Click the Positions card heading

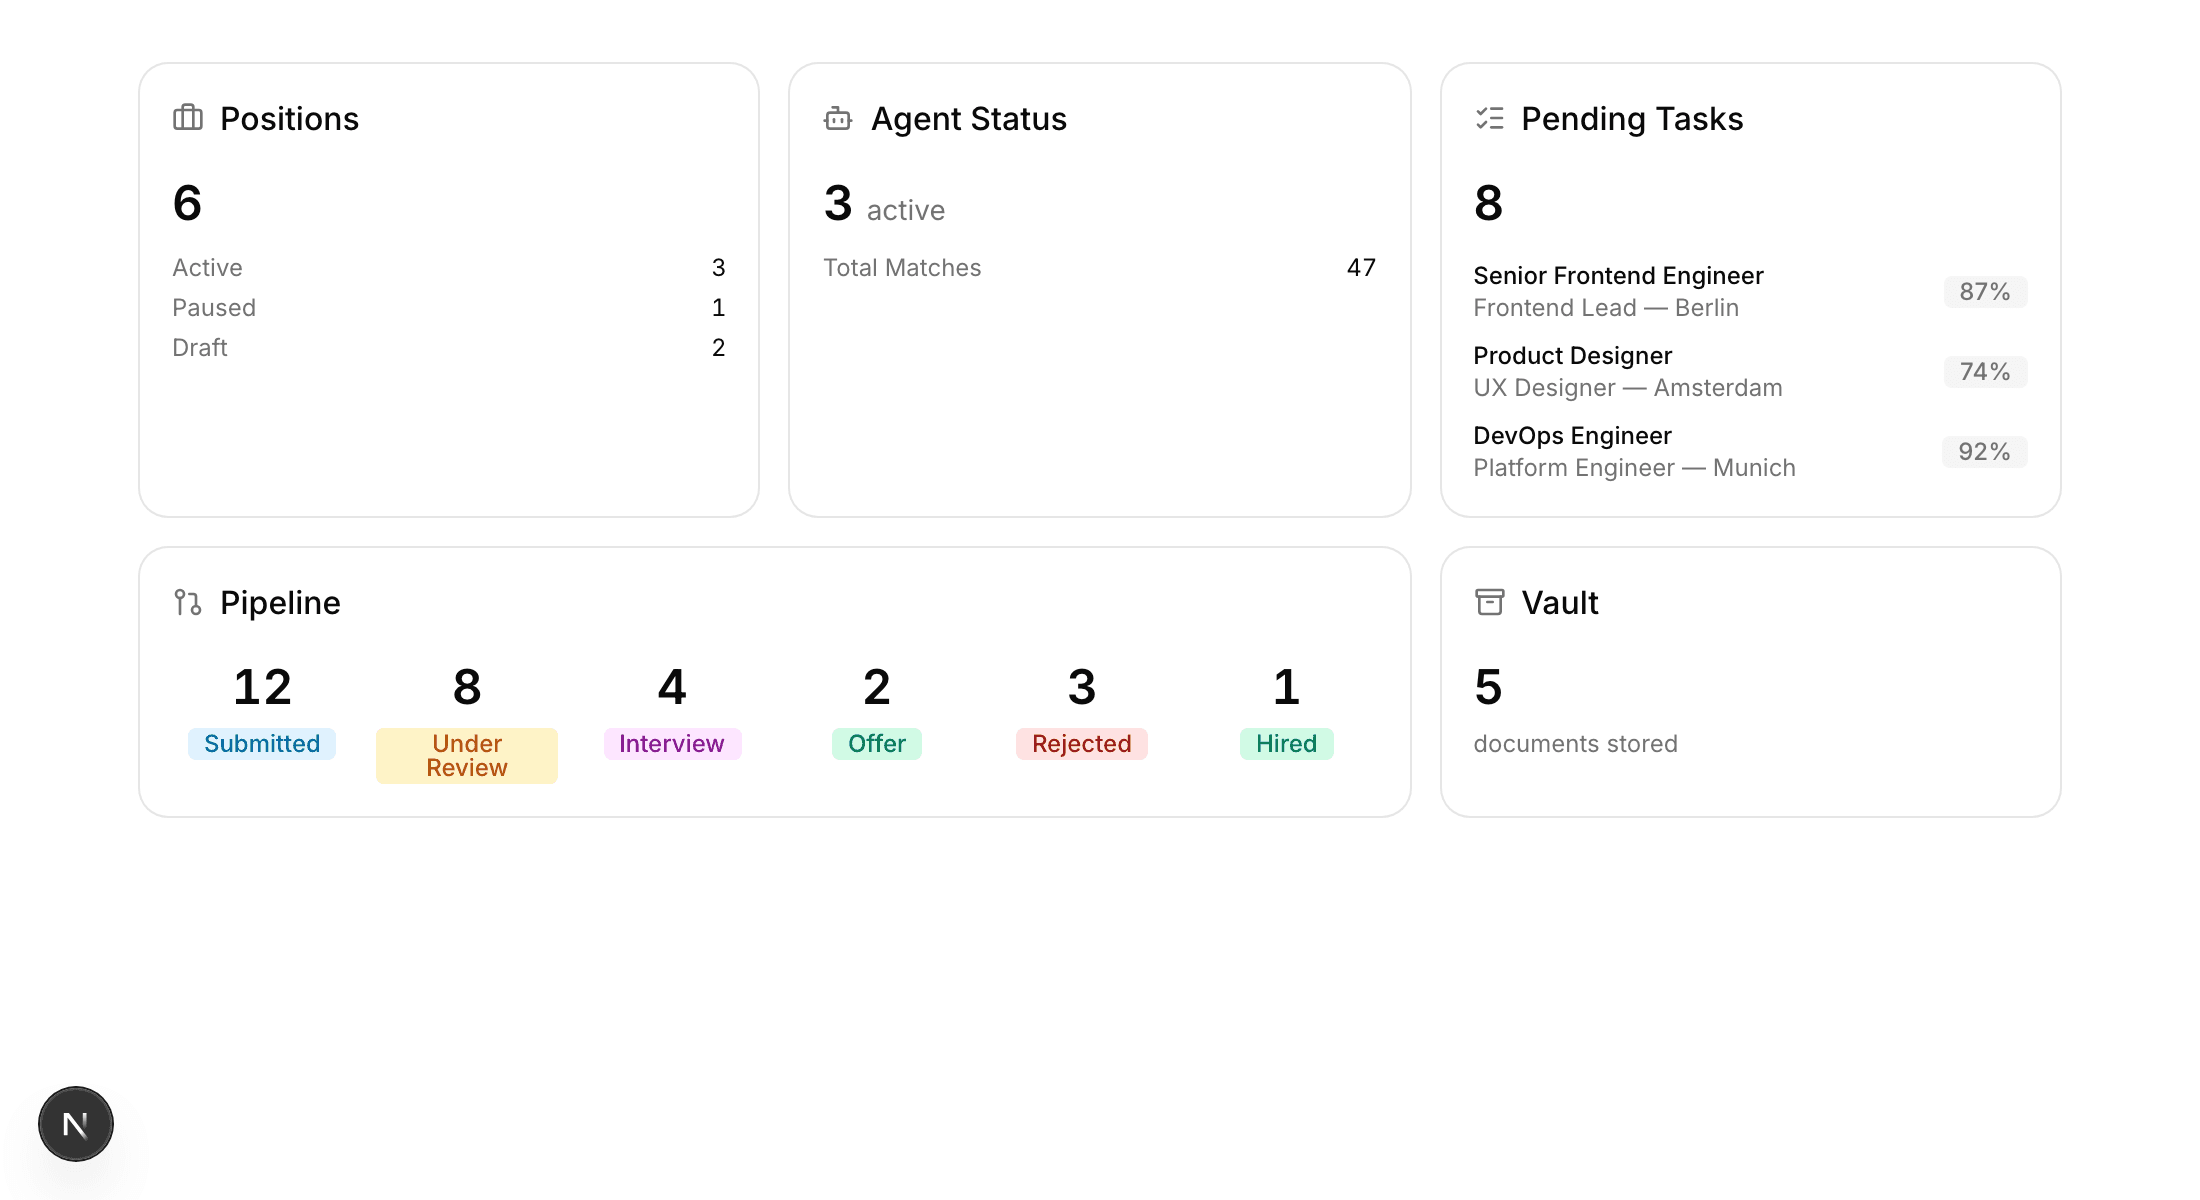click(x=290, y=118)
